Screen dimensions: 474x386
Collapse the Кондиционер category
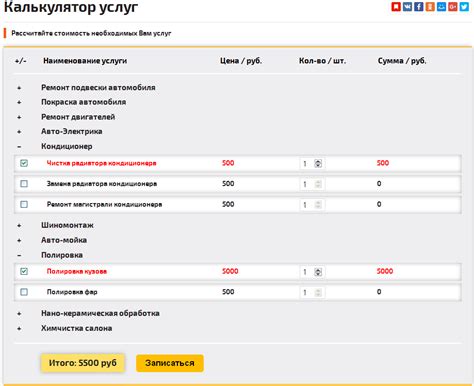19,147
